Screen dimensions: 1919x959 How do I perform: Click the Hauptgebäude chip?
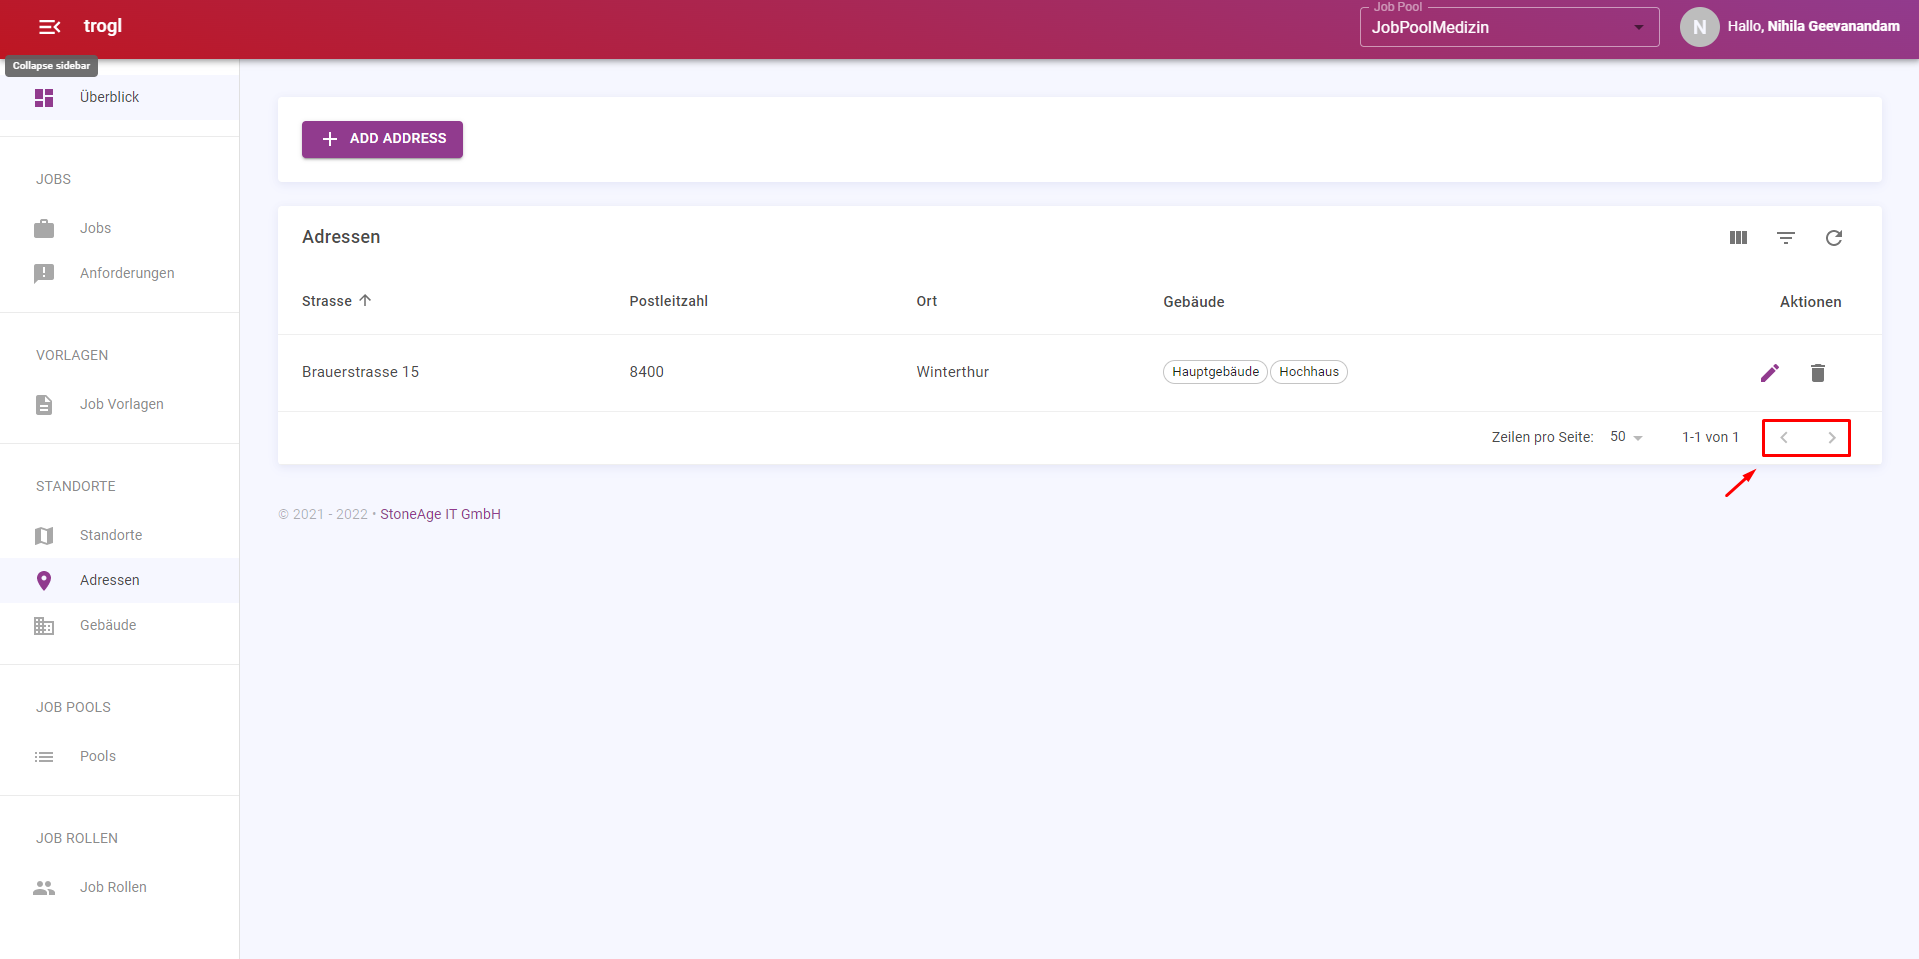tap(1215, 372)
